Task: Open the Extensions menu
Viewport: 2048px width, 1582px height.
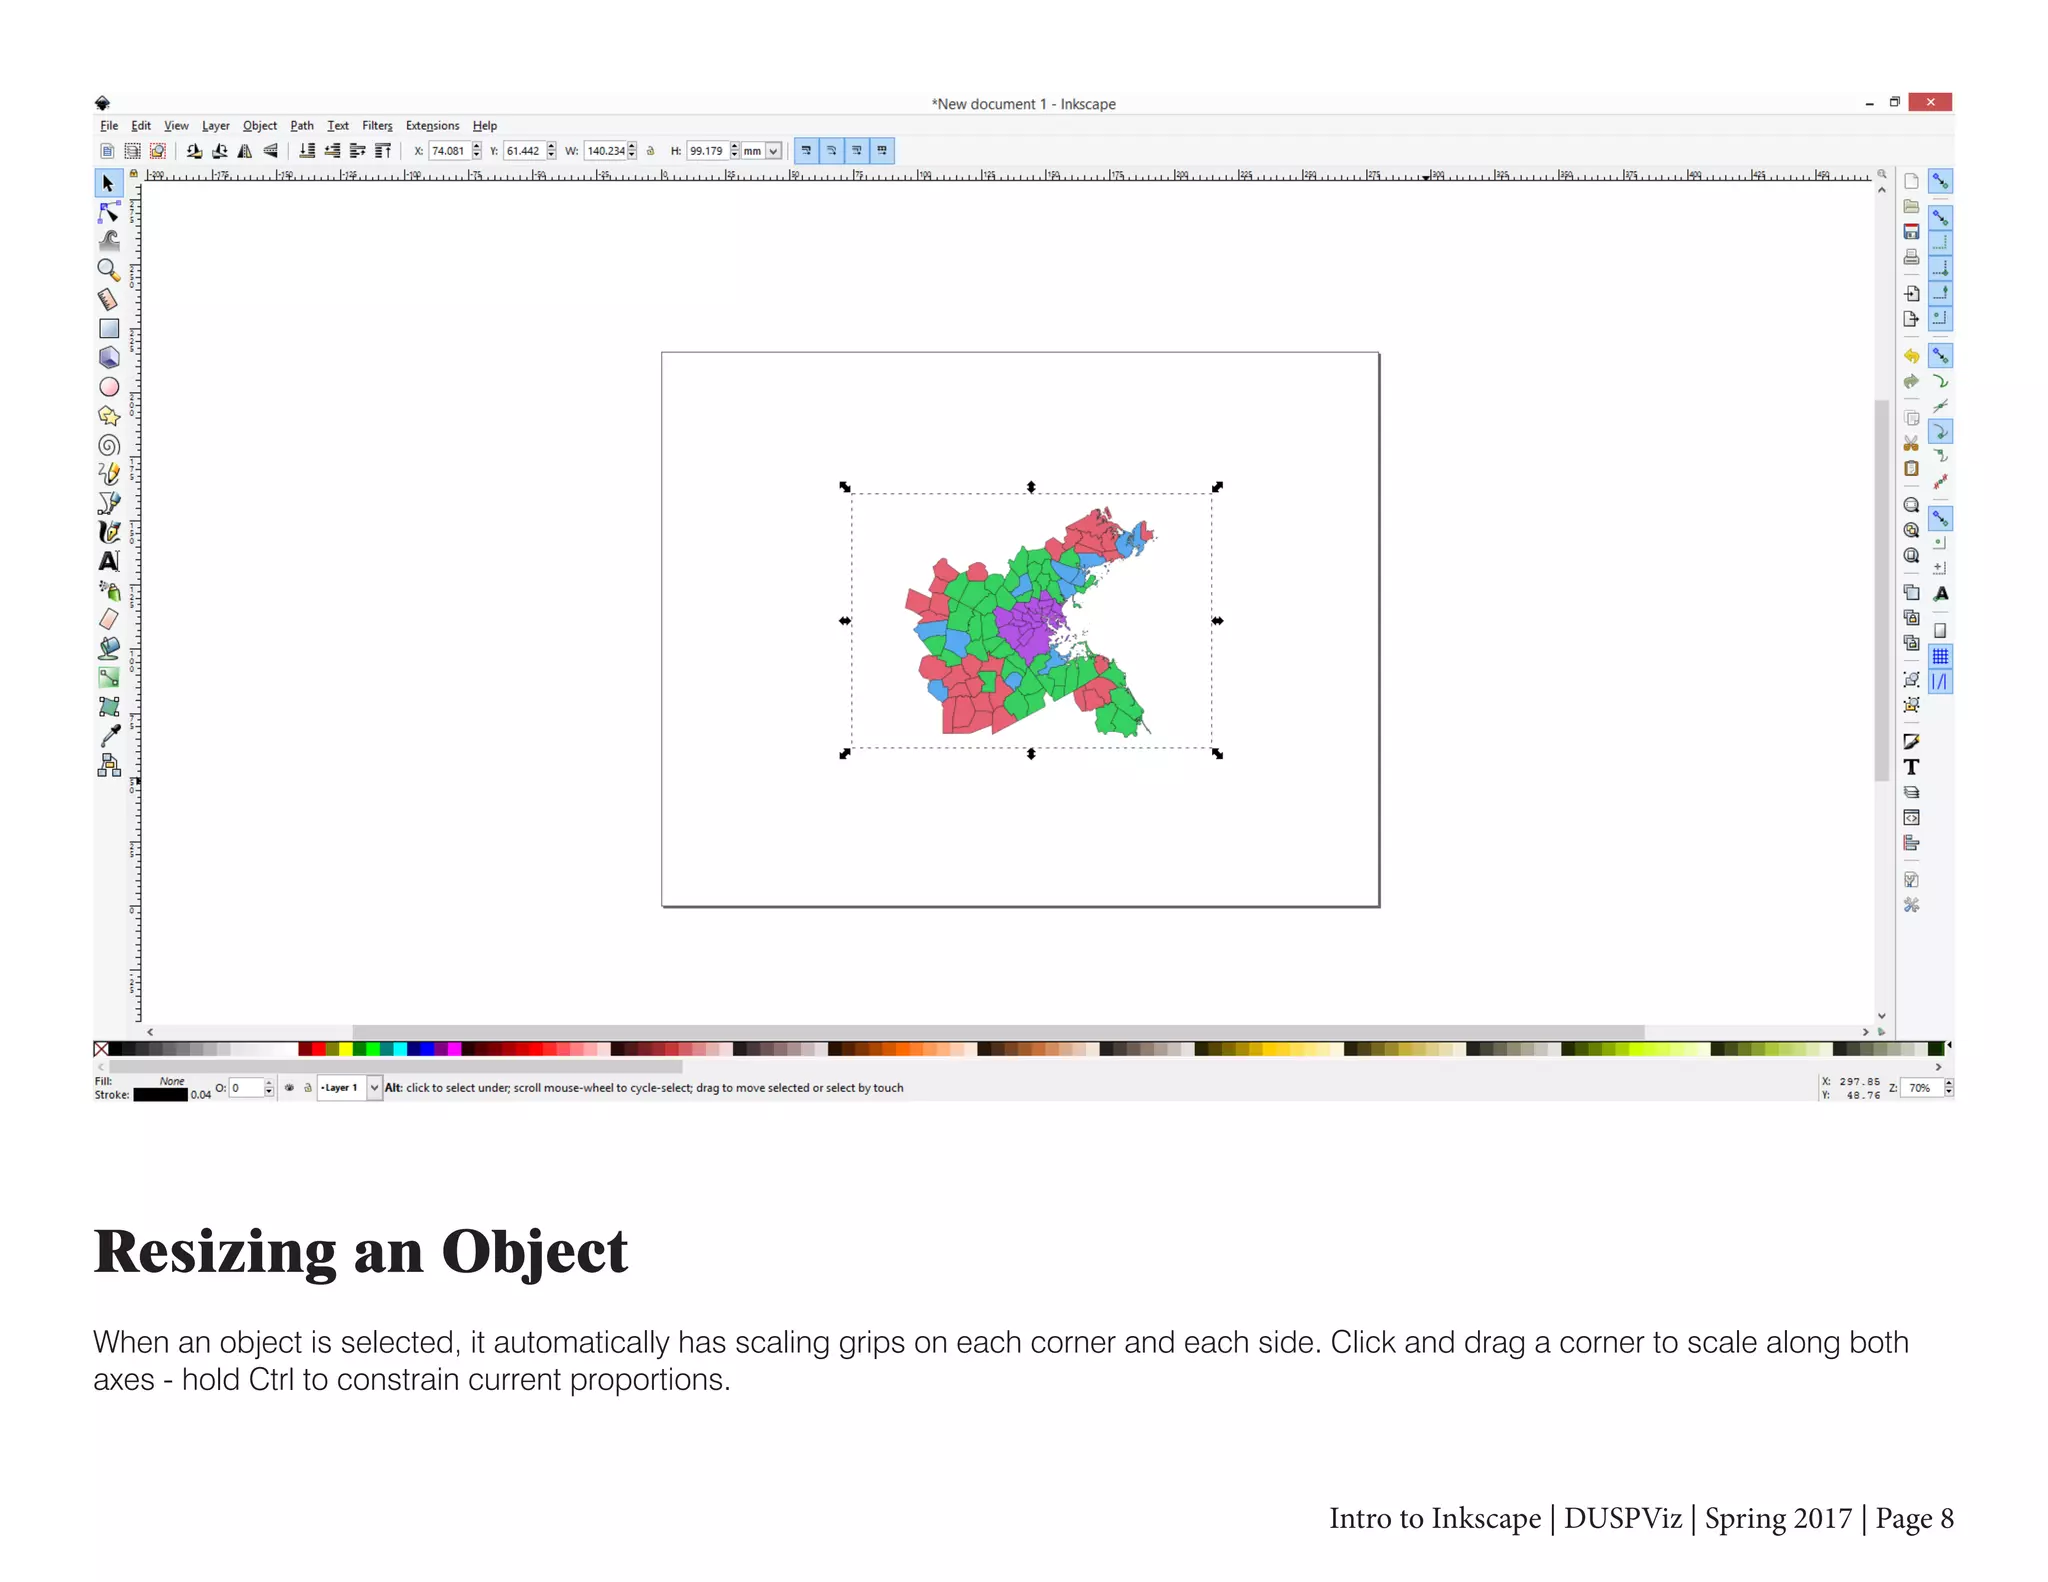Action: coord(432,126)
